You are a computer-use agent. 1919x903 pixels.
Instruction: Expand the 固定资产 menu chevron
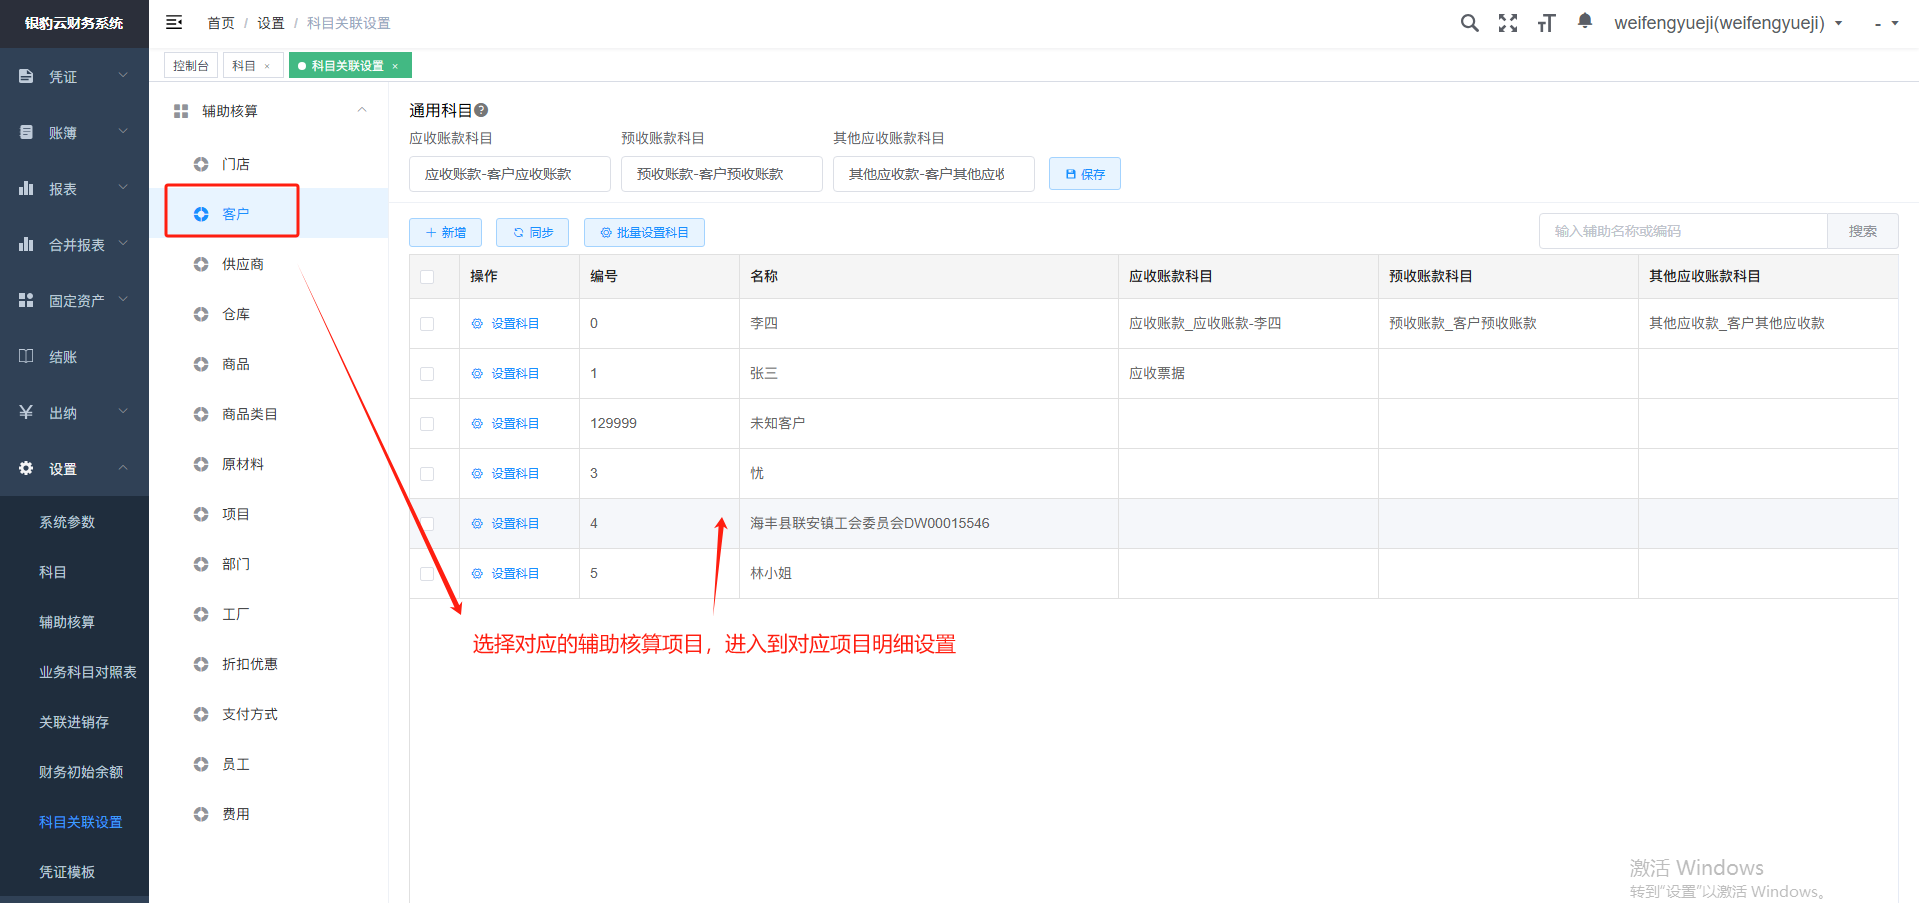pos(123,299)
